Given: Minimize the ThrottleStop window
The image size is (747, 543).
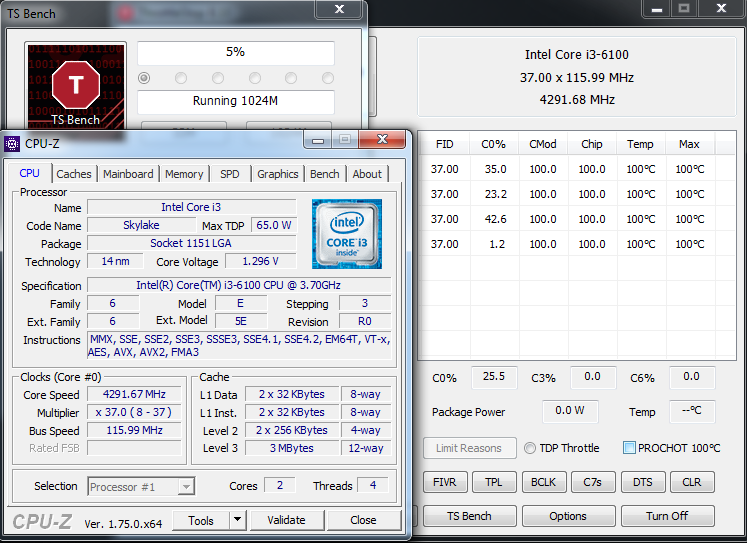Looking at the screenshot, I should point(657,9).
